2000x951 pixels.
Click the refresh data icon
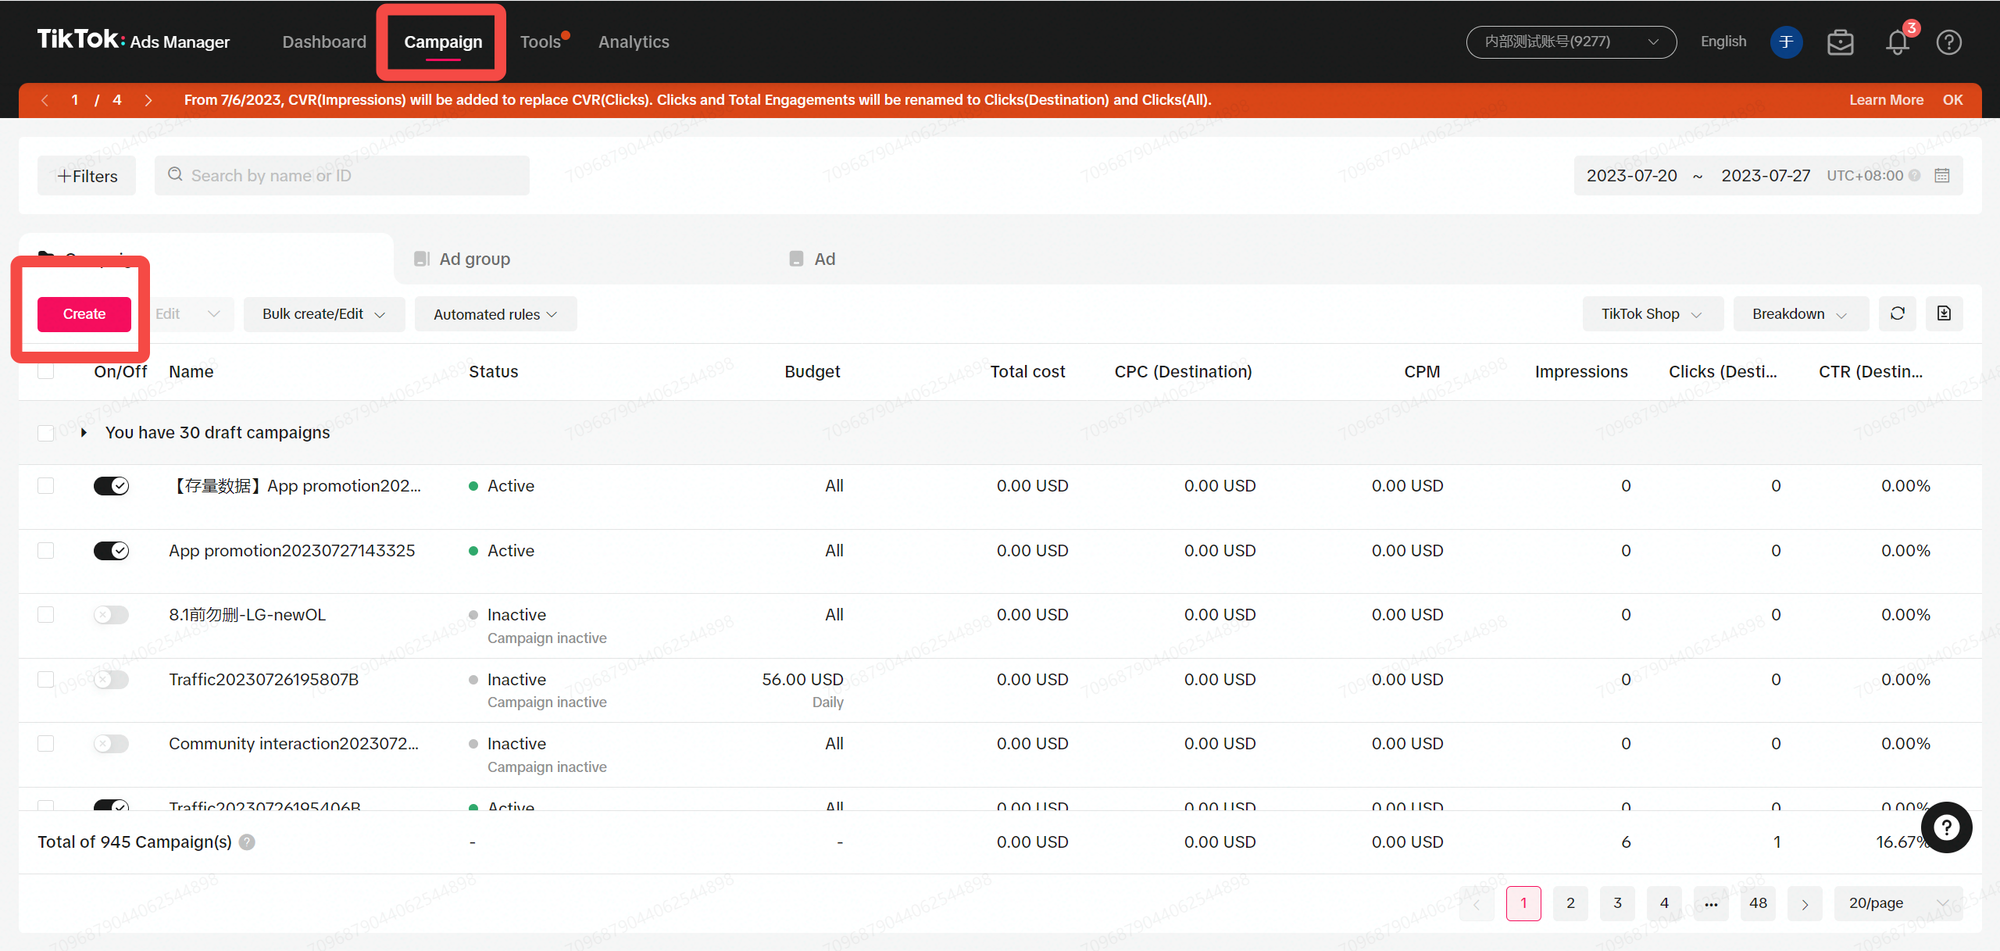pyautogui.click(x=1897, y=314)
